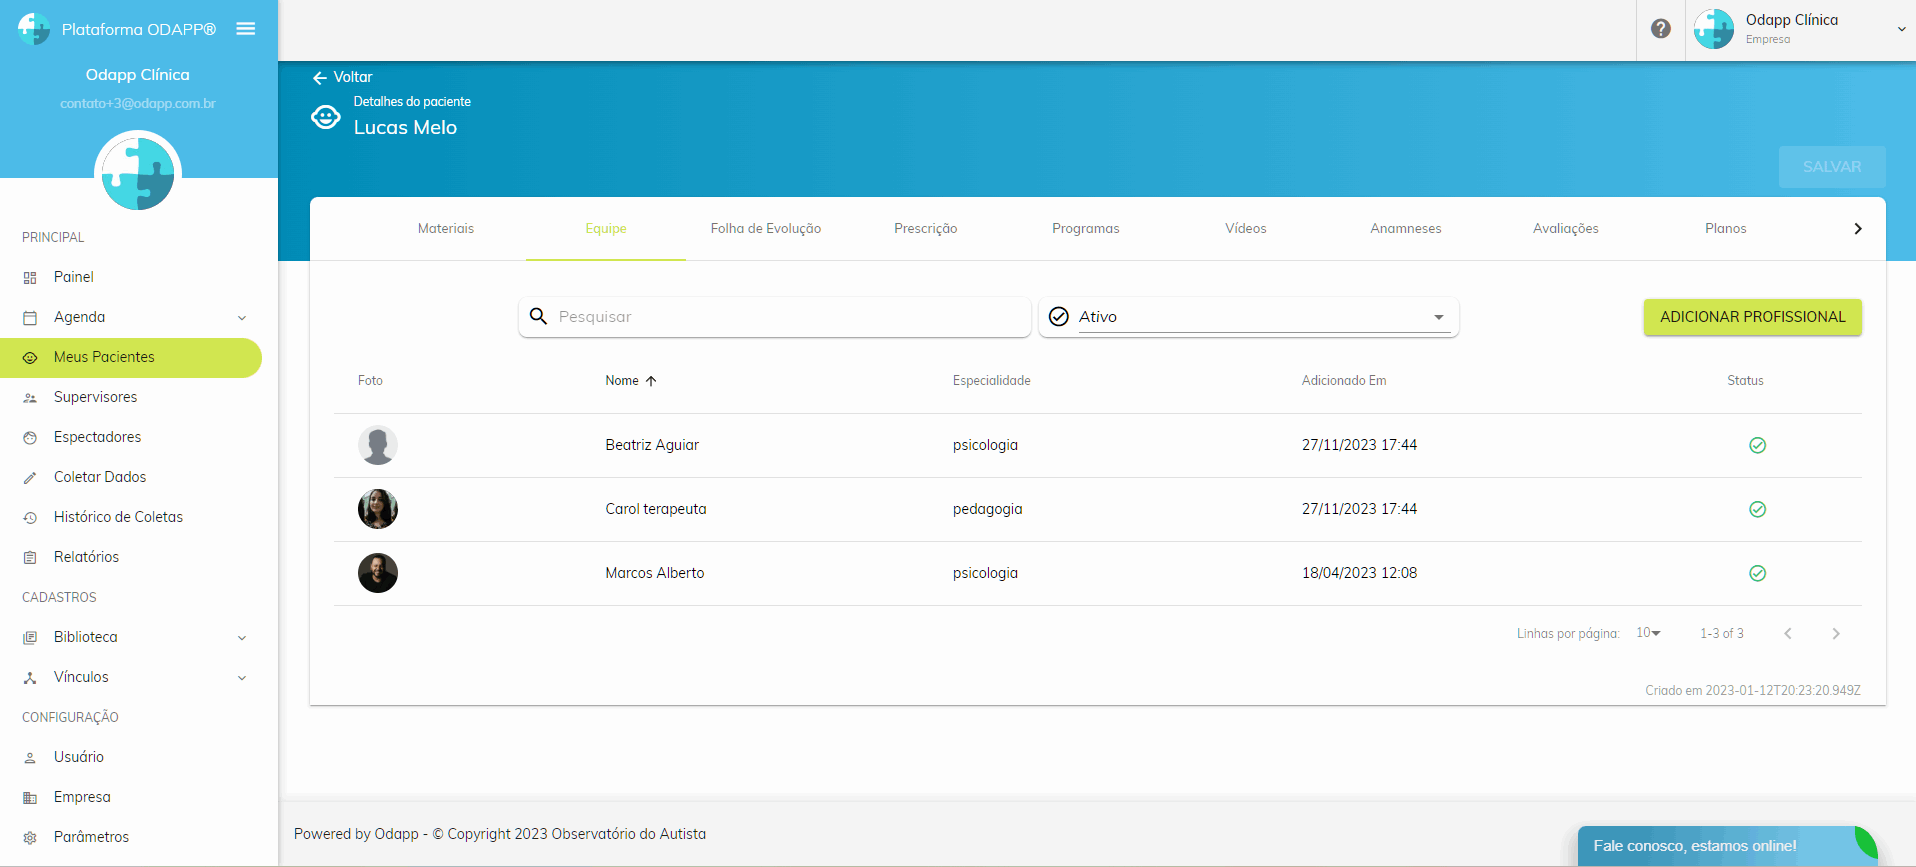Click the back arrow next to Voltar
Screen dimensions: 1916x867
coord(320,78)
